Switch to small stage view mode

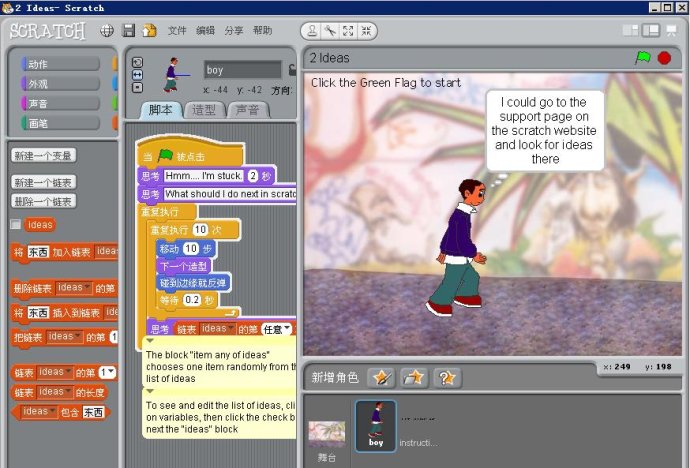click(x=631, y=30)
